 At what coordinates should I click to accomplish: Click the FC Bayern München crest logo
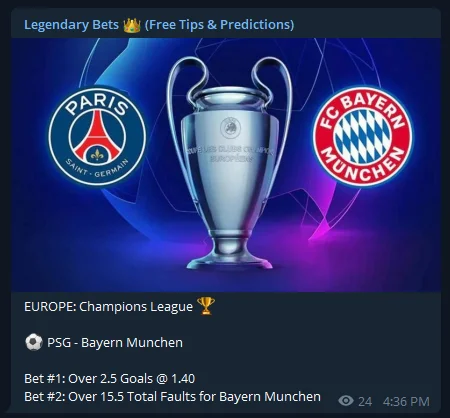362,137
